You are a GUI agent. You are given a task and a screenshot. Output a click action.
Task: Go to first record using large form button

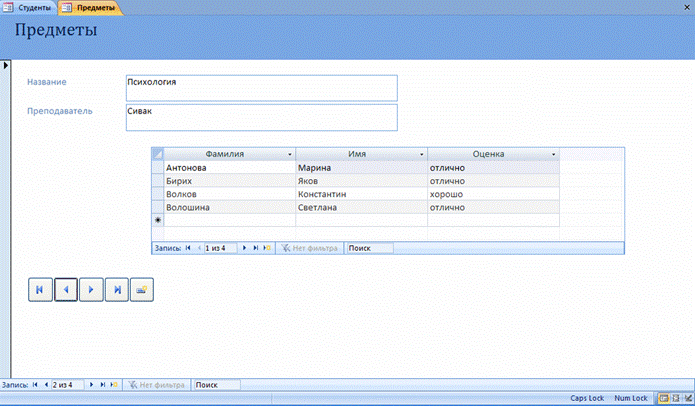40,290
